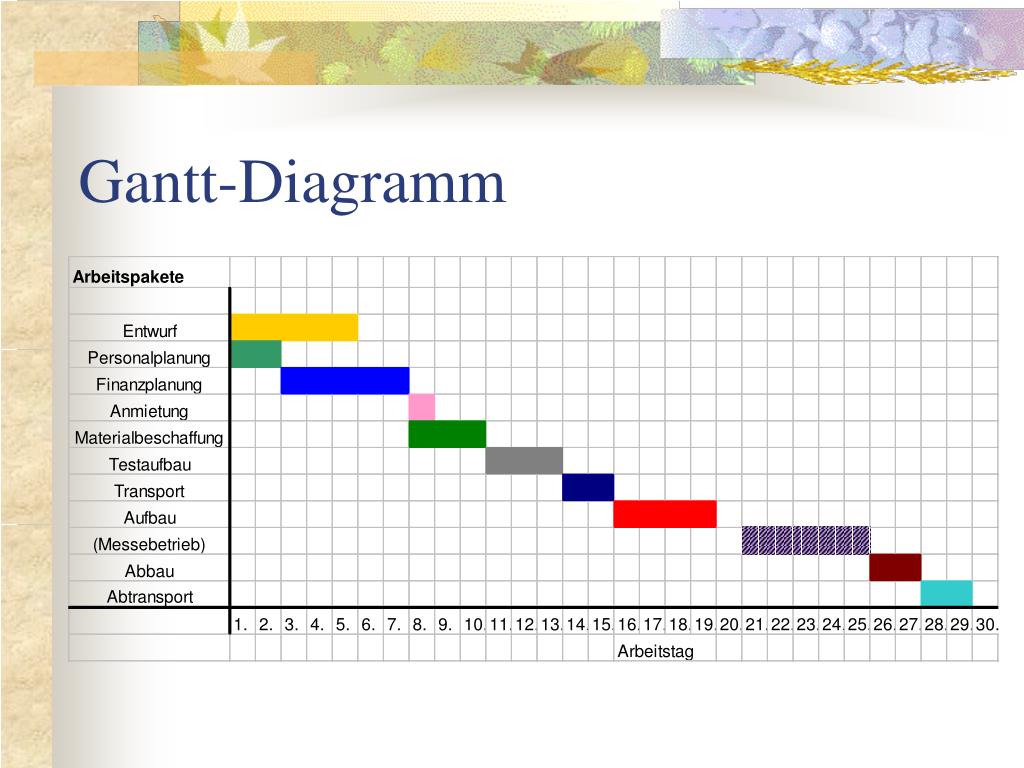
Task: Click the Testaufbau row label
Action: pos(150,464)
